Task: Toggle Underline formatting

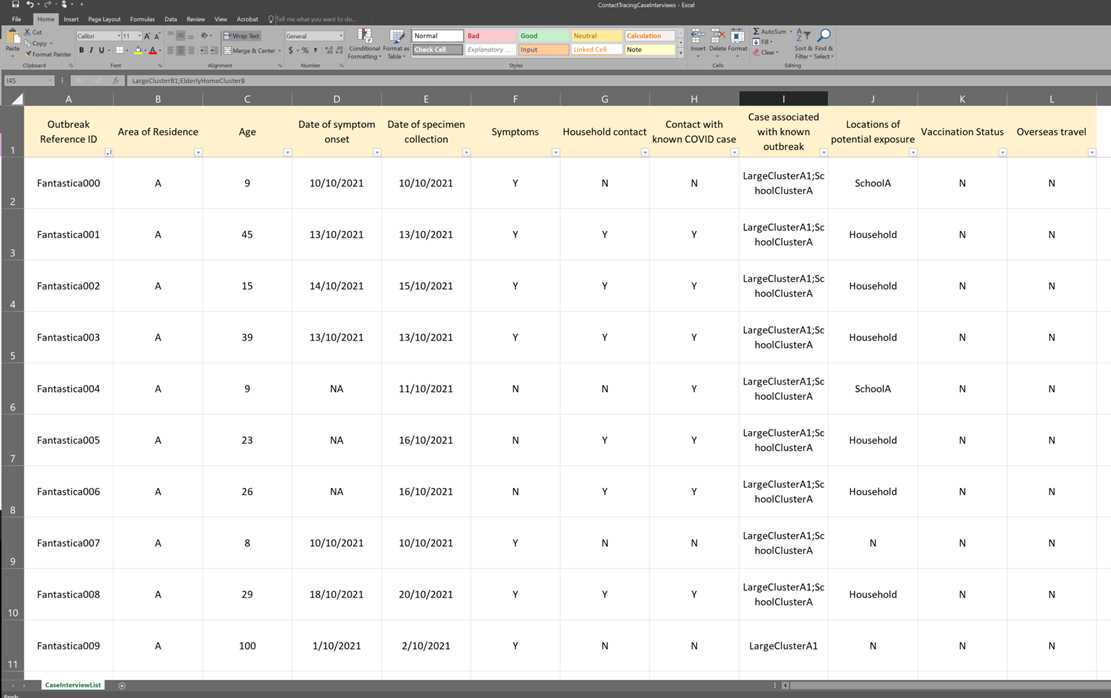Action: 101,50
